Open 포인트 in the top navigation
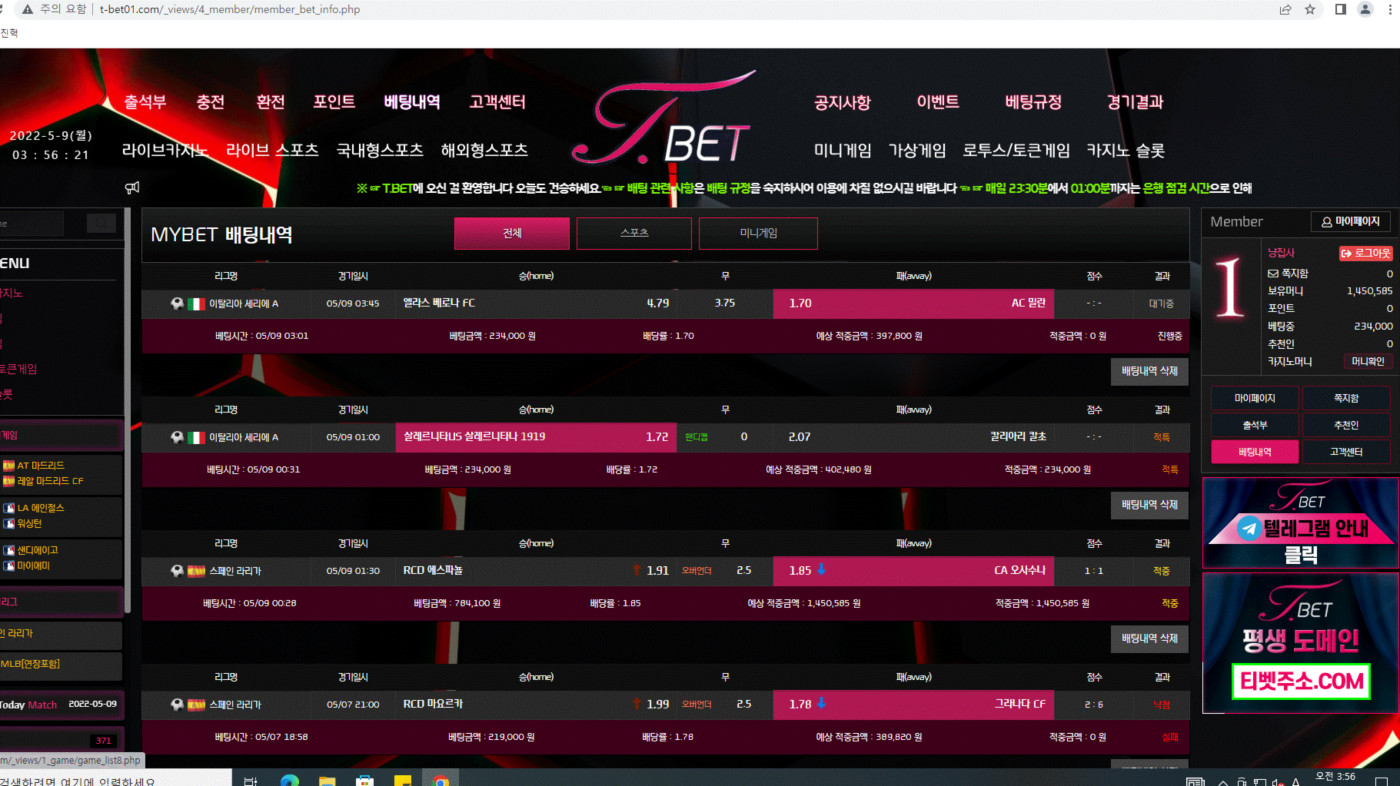 click(334, 102)
